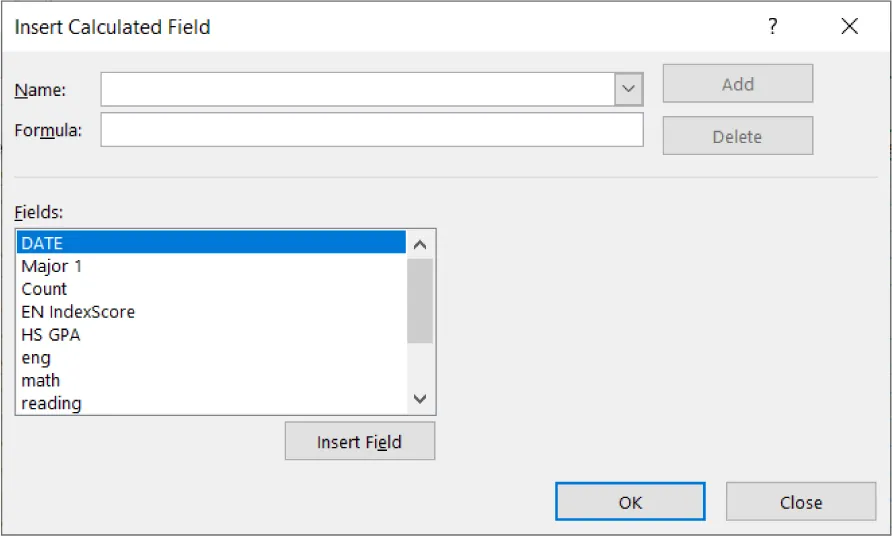Confirm the dialog with OK

pyautogui.click(x=630, y=502)
